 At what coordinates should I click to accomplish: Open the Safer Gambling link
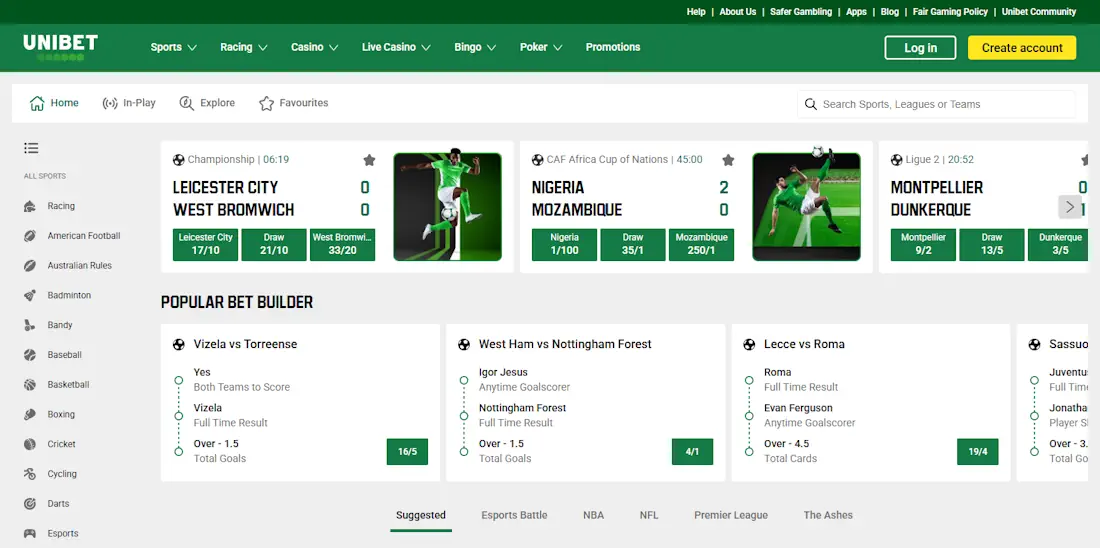click(801, 12)
